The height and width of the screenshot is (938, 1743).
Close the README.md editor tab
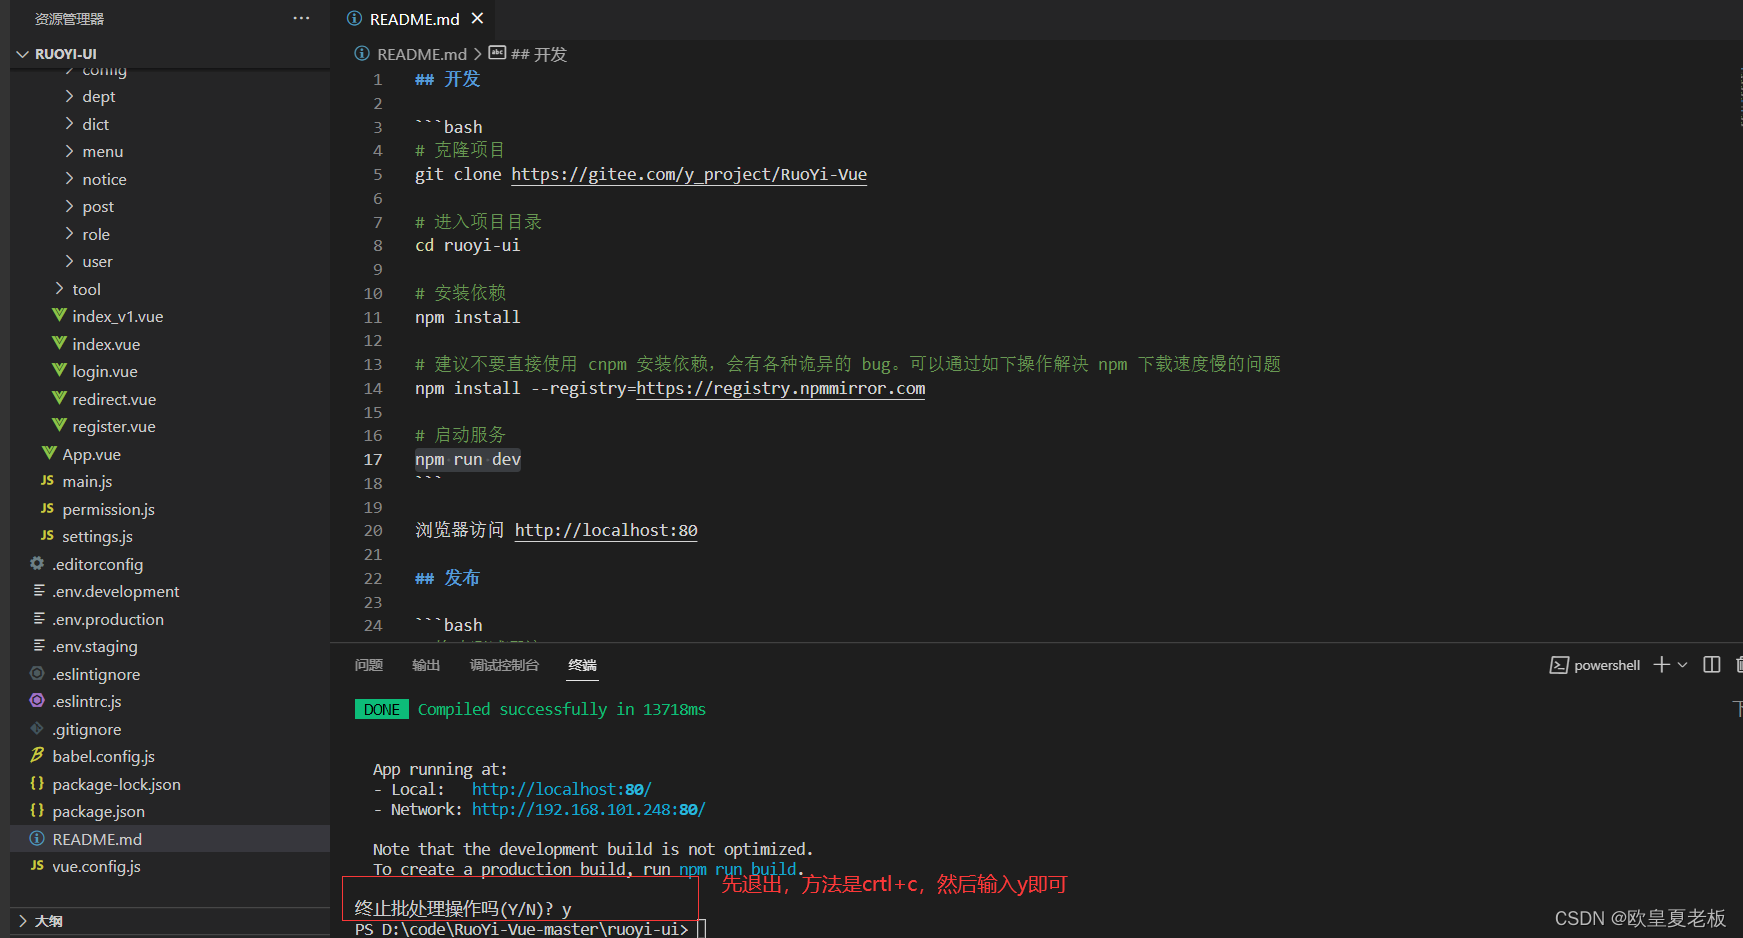click(477, 18)
